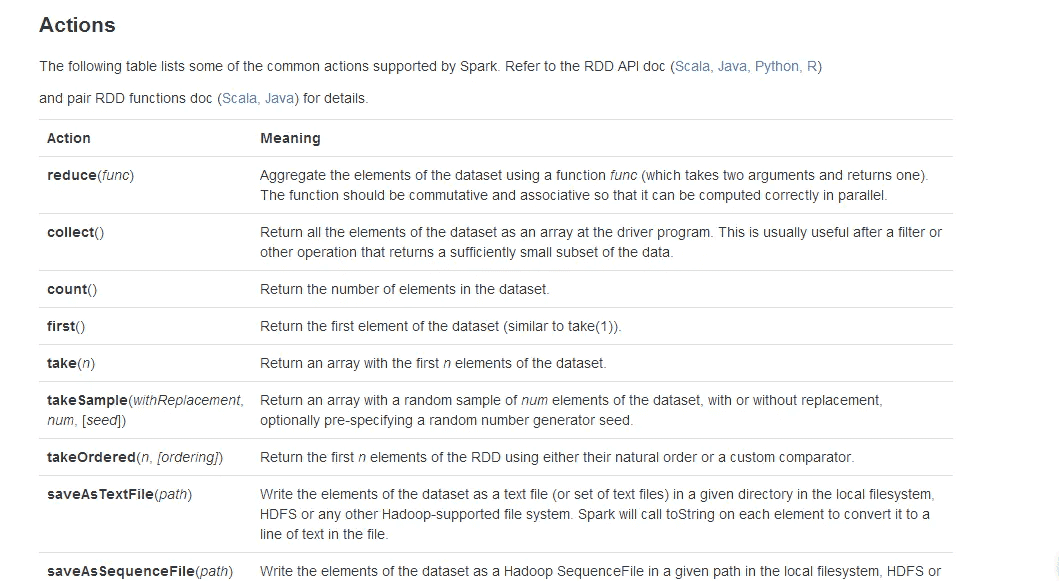
Task: Select the saveAsTextFile(path) action name
Action: [x=120, y=495]
